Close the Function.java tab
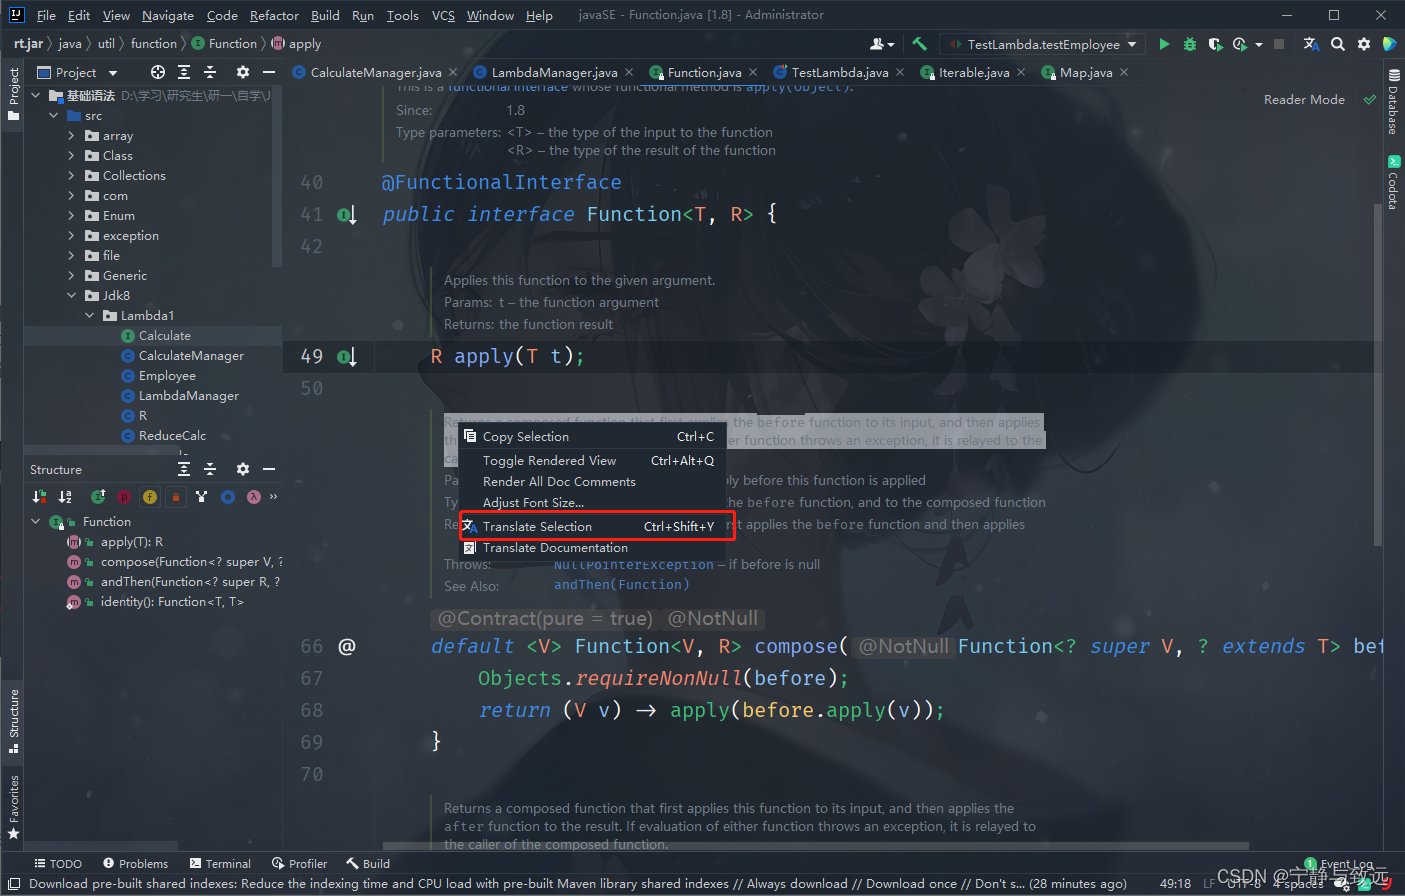 [752, 72]
